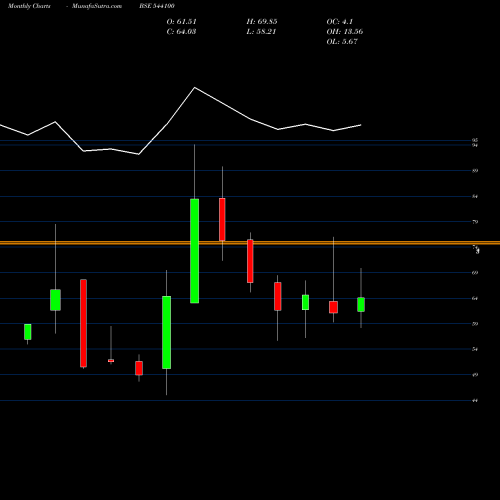Click the open value "O: 61.51"
500x500 pixels.
(x=181, y=22)
